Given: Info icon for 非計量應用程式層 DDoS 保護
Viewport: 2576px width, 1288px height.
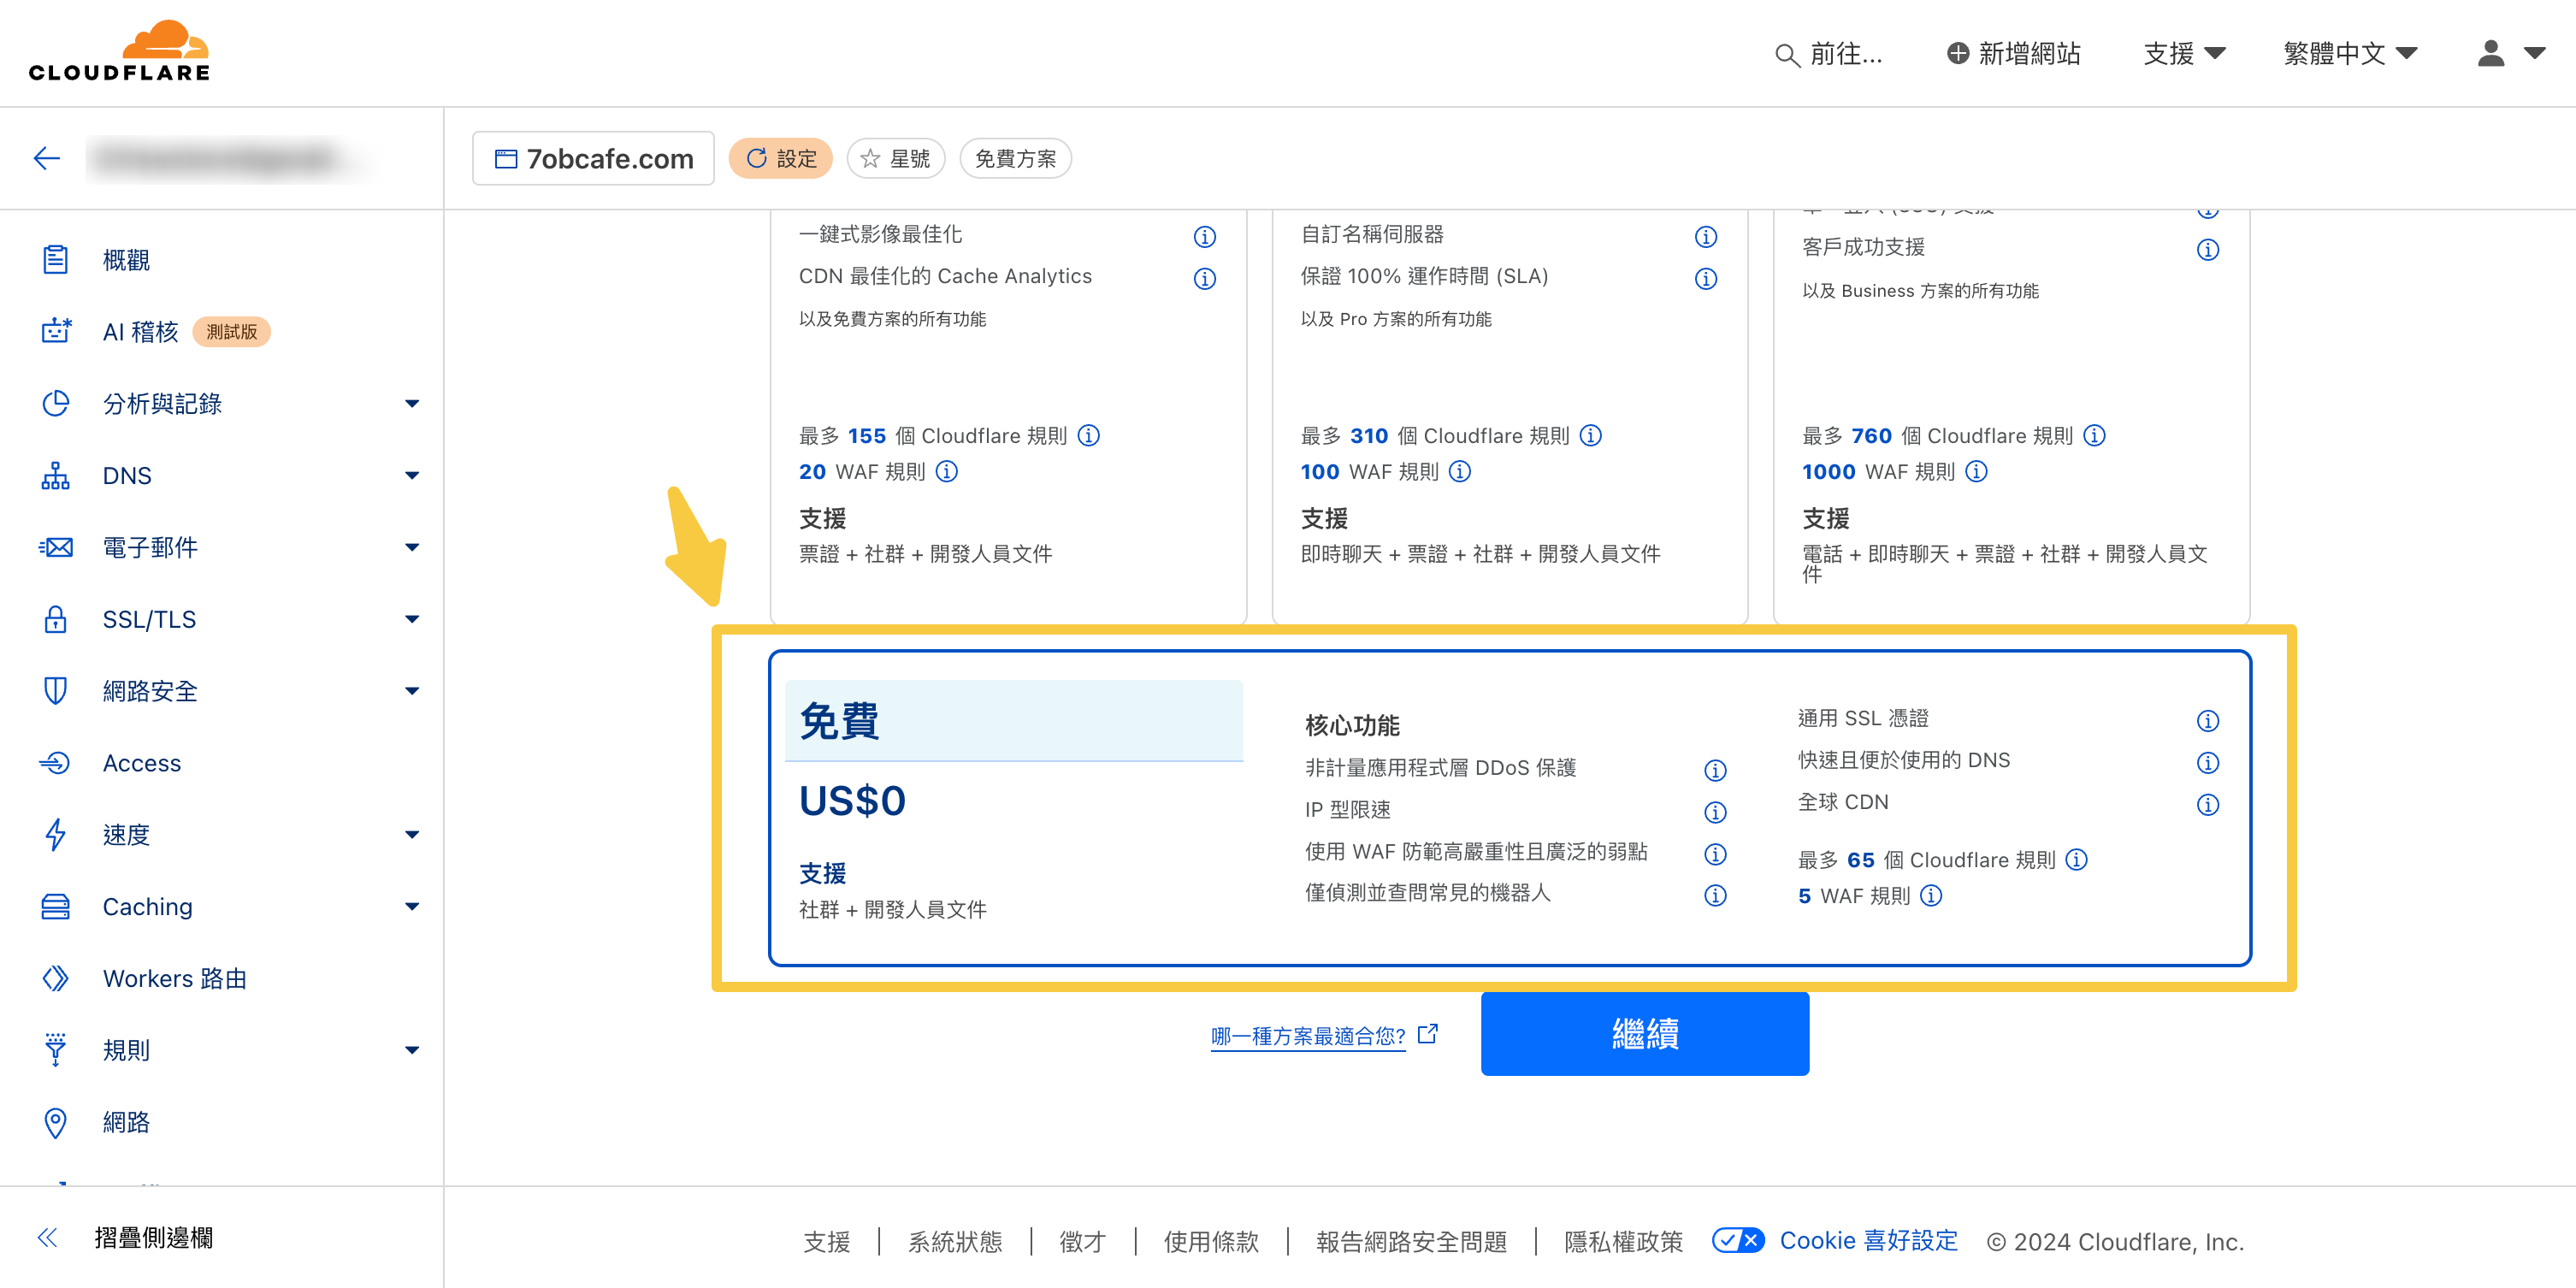Looking at the screenshot, I should click(x=1715, y=770).
